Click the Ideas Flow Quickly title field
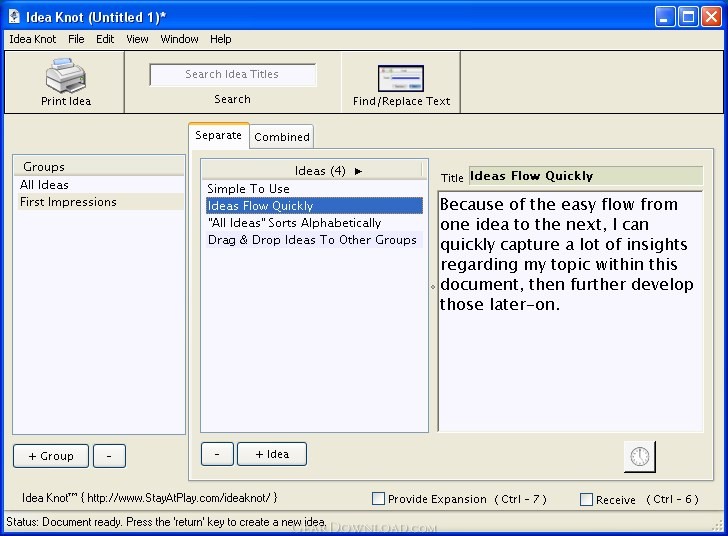The height and width of the screenshot is (536, 728). [584, 176]
